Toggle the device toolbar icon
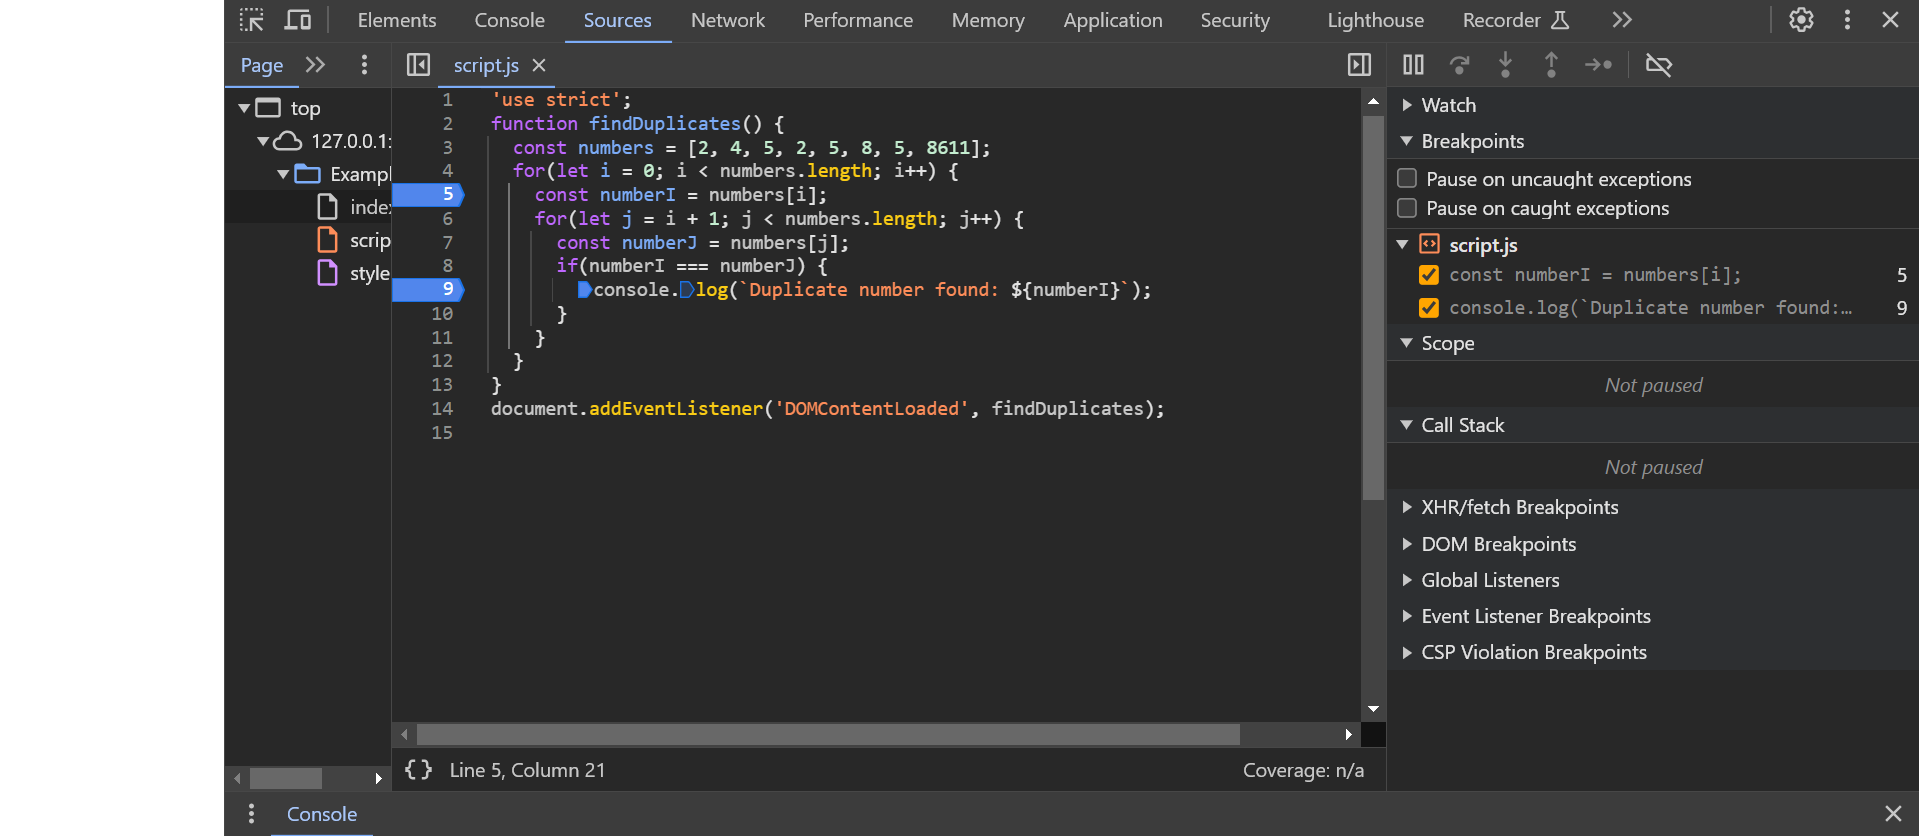 pyautogui.click(x=297, y=20)
